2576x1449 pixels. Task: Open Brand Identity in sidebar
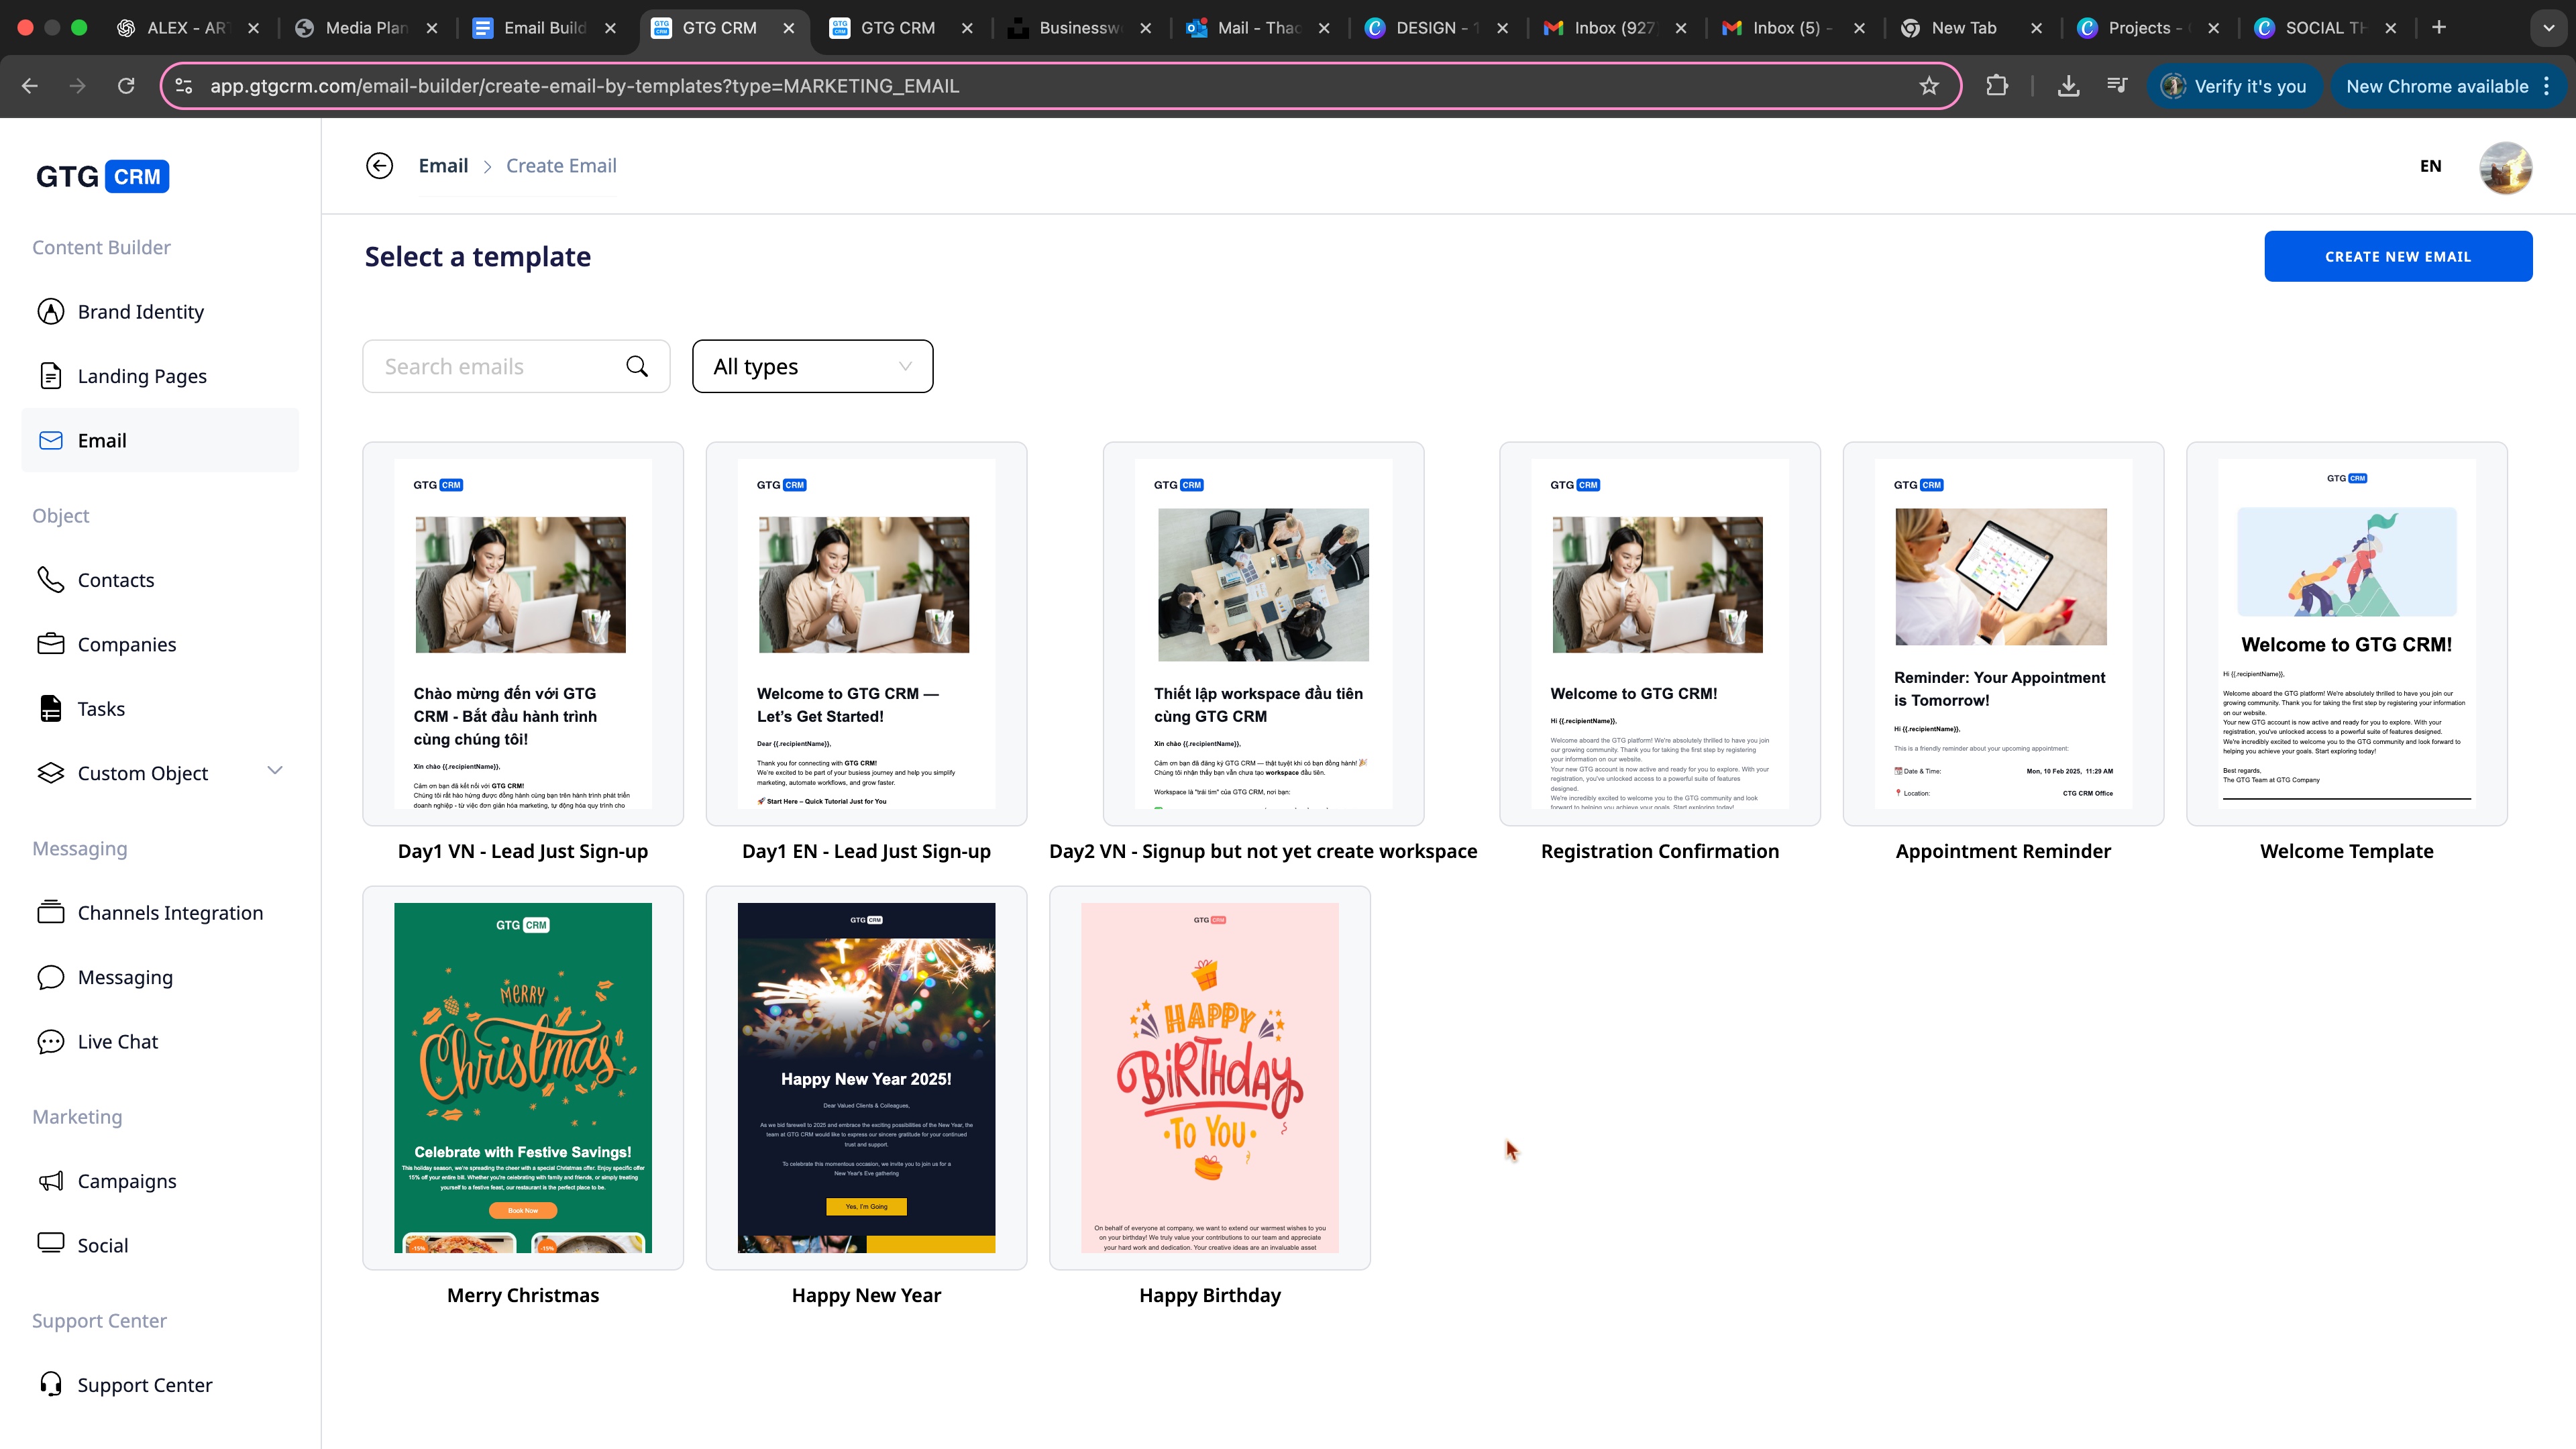point(140,312)
